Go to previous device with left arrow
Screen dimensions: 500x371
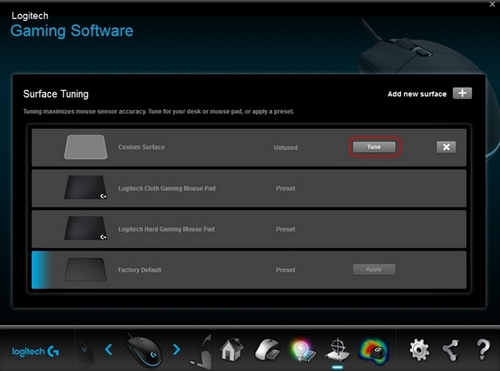coord(109,350)
